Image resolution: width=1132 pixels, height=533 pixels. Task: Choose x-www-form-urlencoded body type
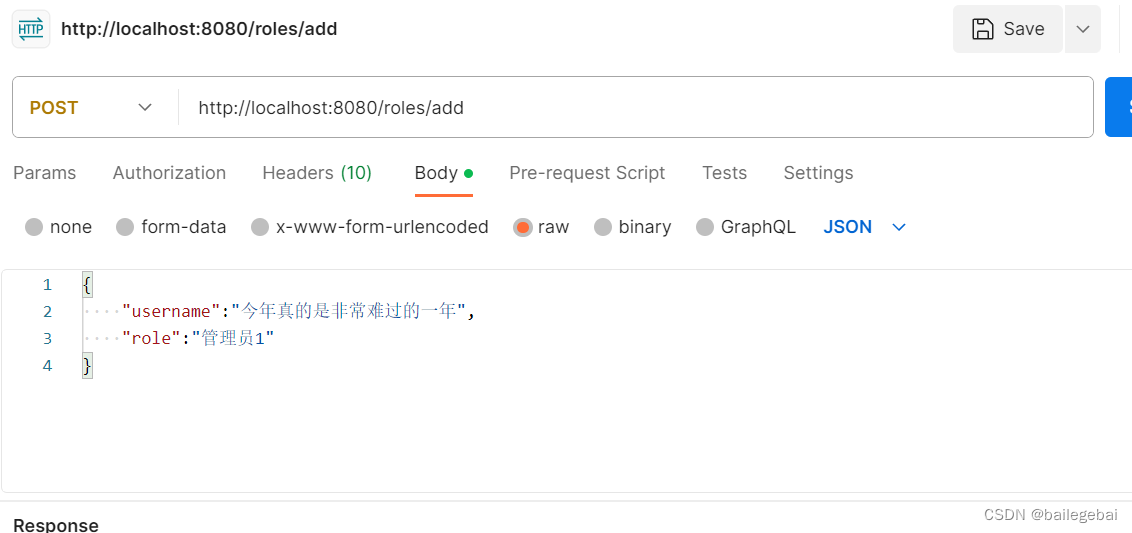tap(260, 227)
